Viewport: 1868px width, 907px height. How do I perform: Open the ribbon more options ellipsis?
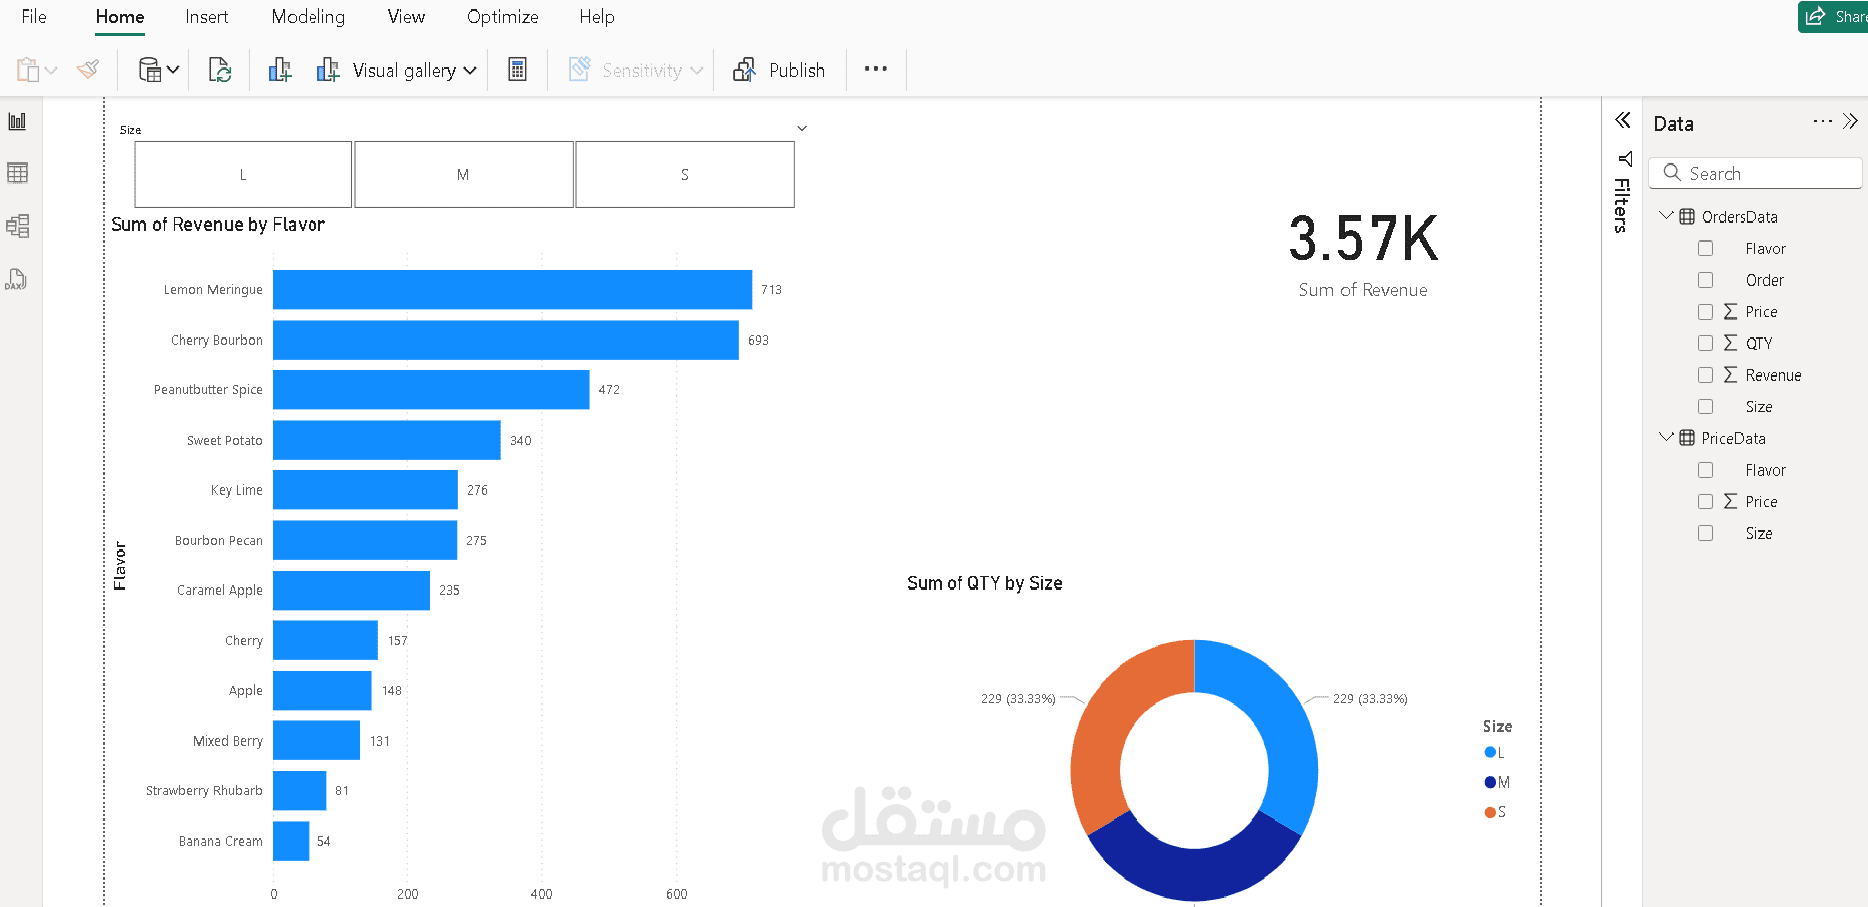[x=876, y=69]
